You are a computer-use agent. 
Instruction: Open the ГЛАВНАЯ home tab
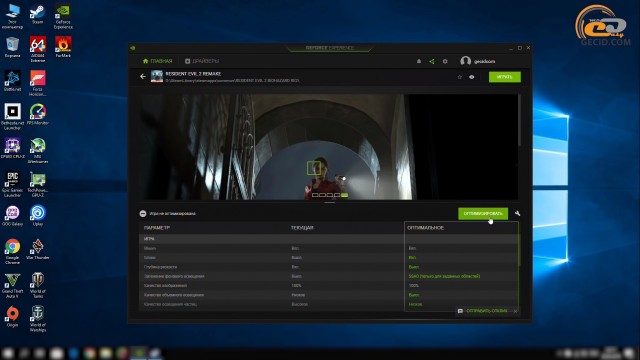[157, 61]
